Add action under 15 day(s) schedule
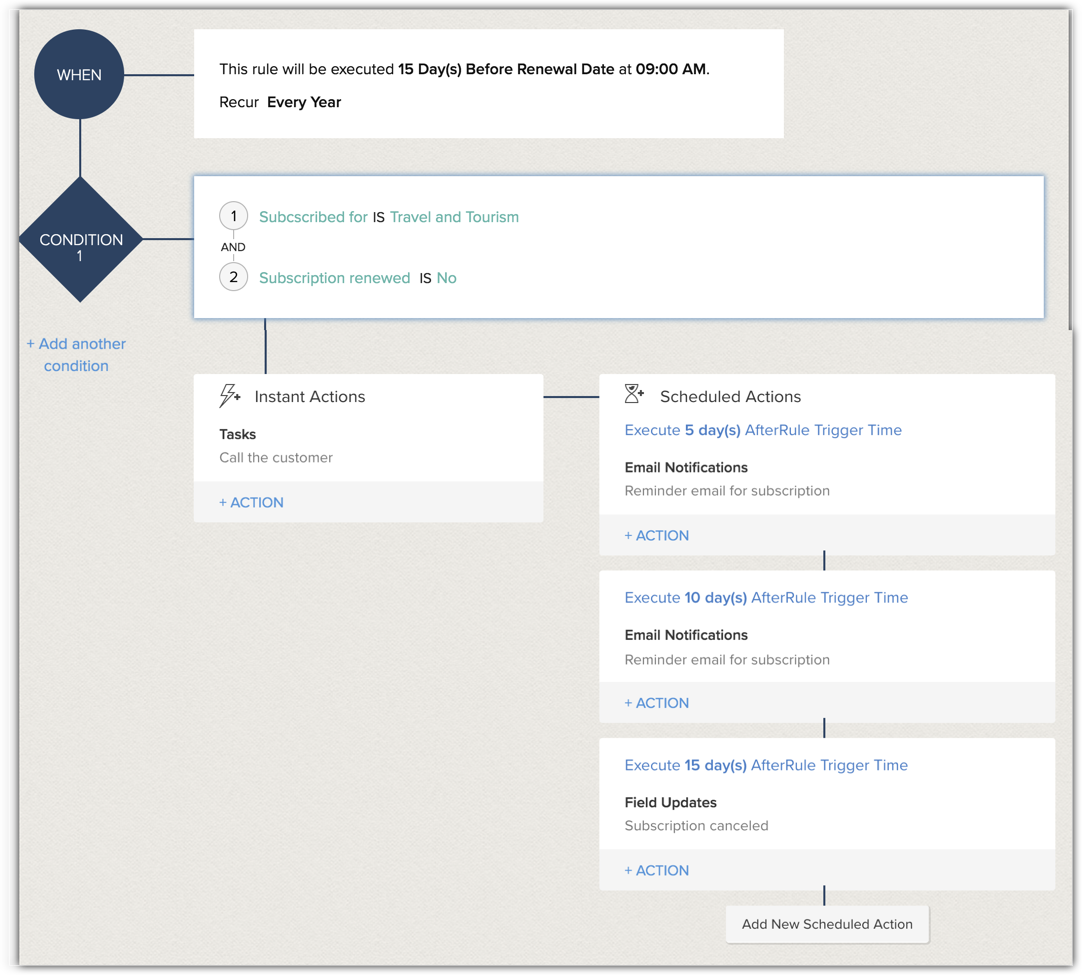 [x=656, y=870]
